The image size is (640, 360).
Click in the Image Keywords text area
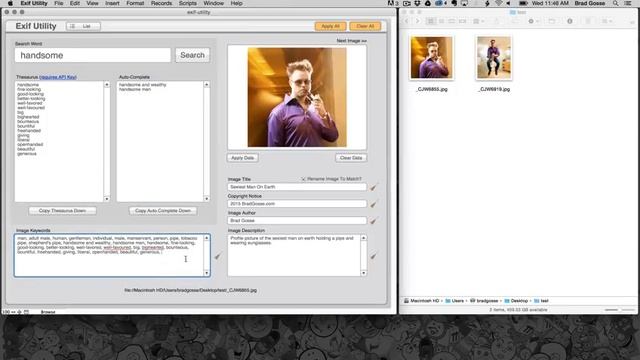click(x=109, y=256)
